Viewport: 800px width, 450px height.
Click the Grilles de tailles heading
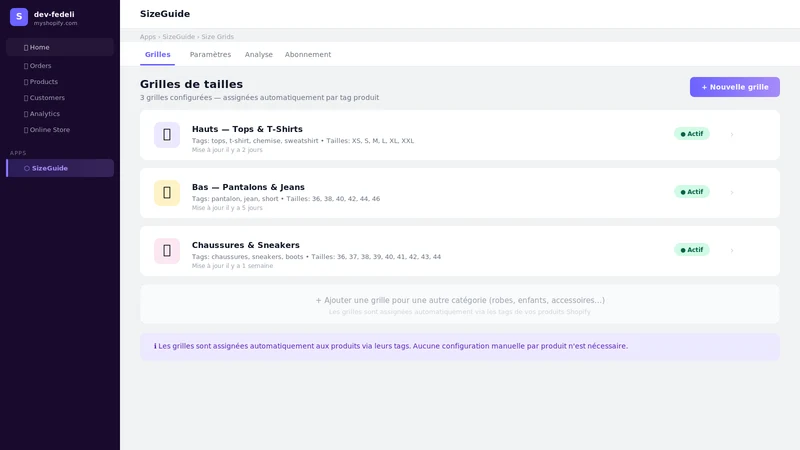(x=191, y=84)
